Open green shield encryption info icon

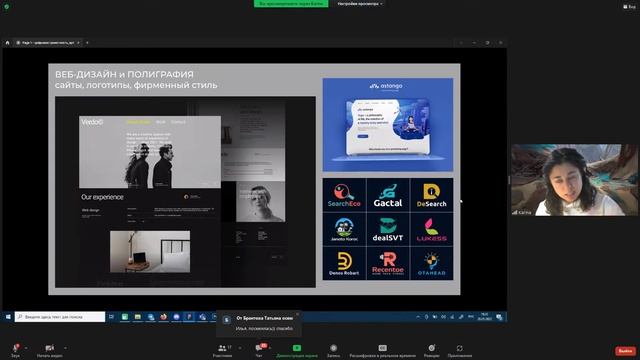click(6, 7)
